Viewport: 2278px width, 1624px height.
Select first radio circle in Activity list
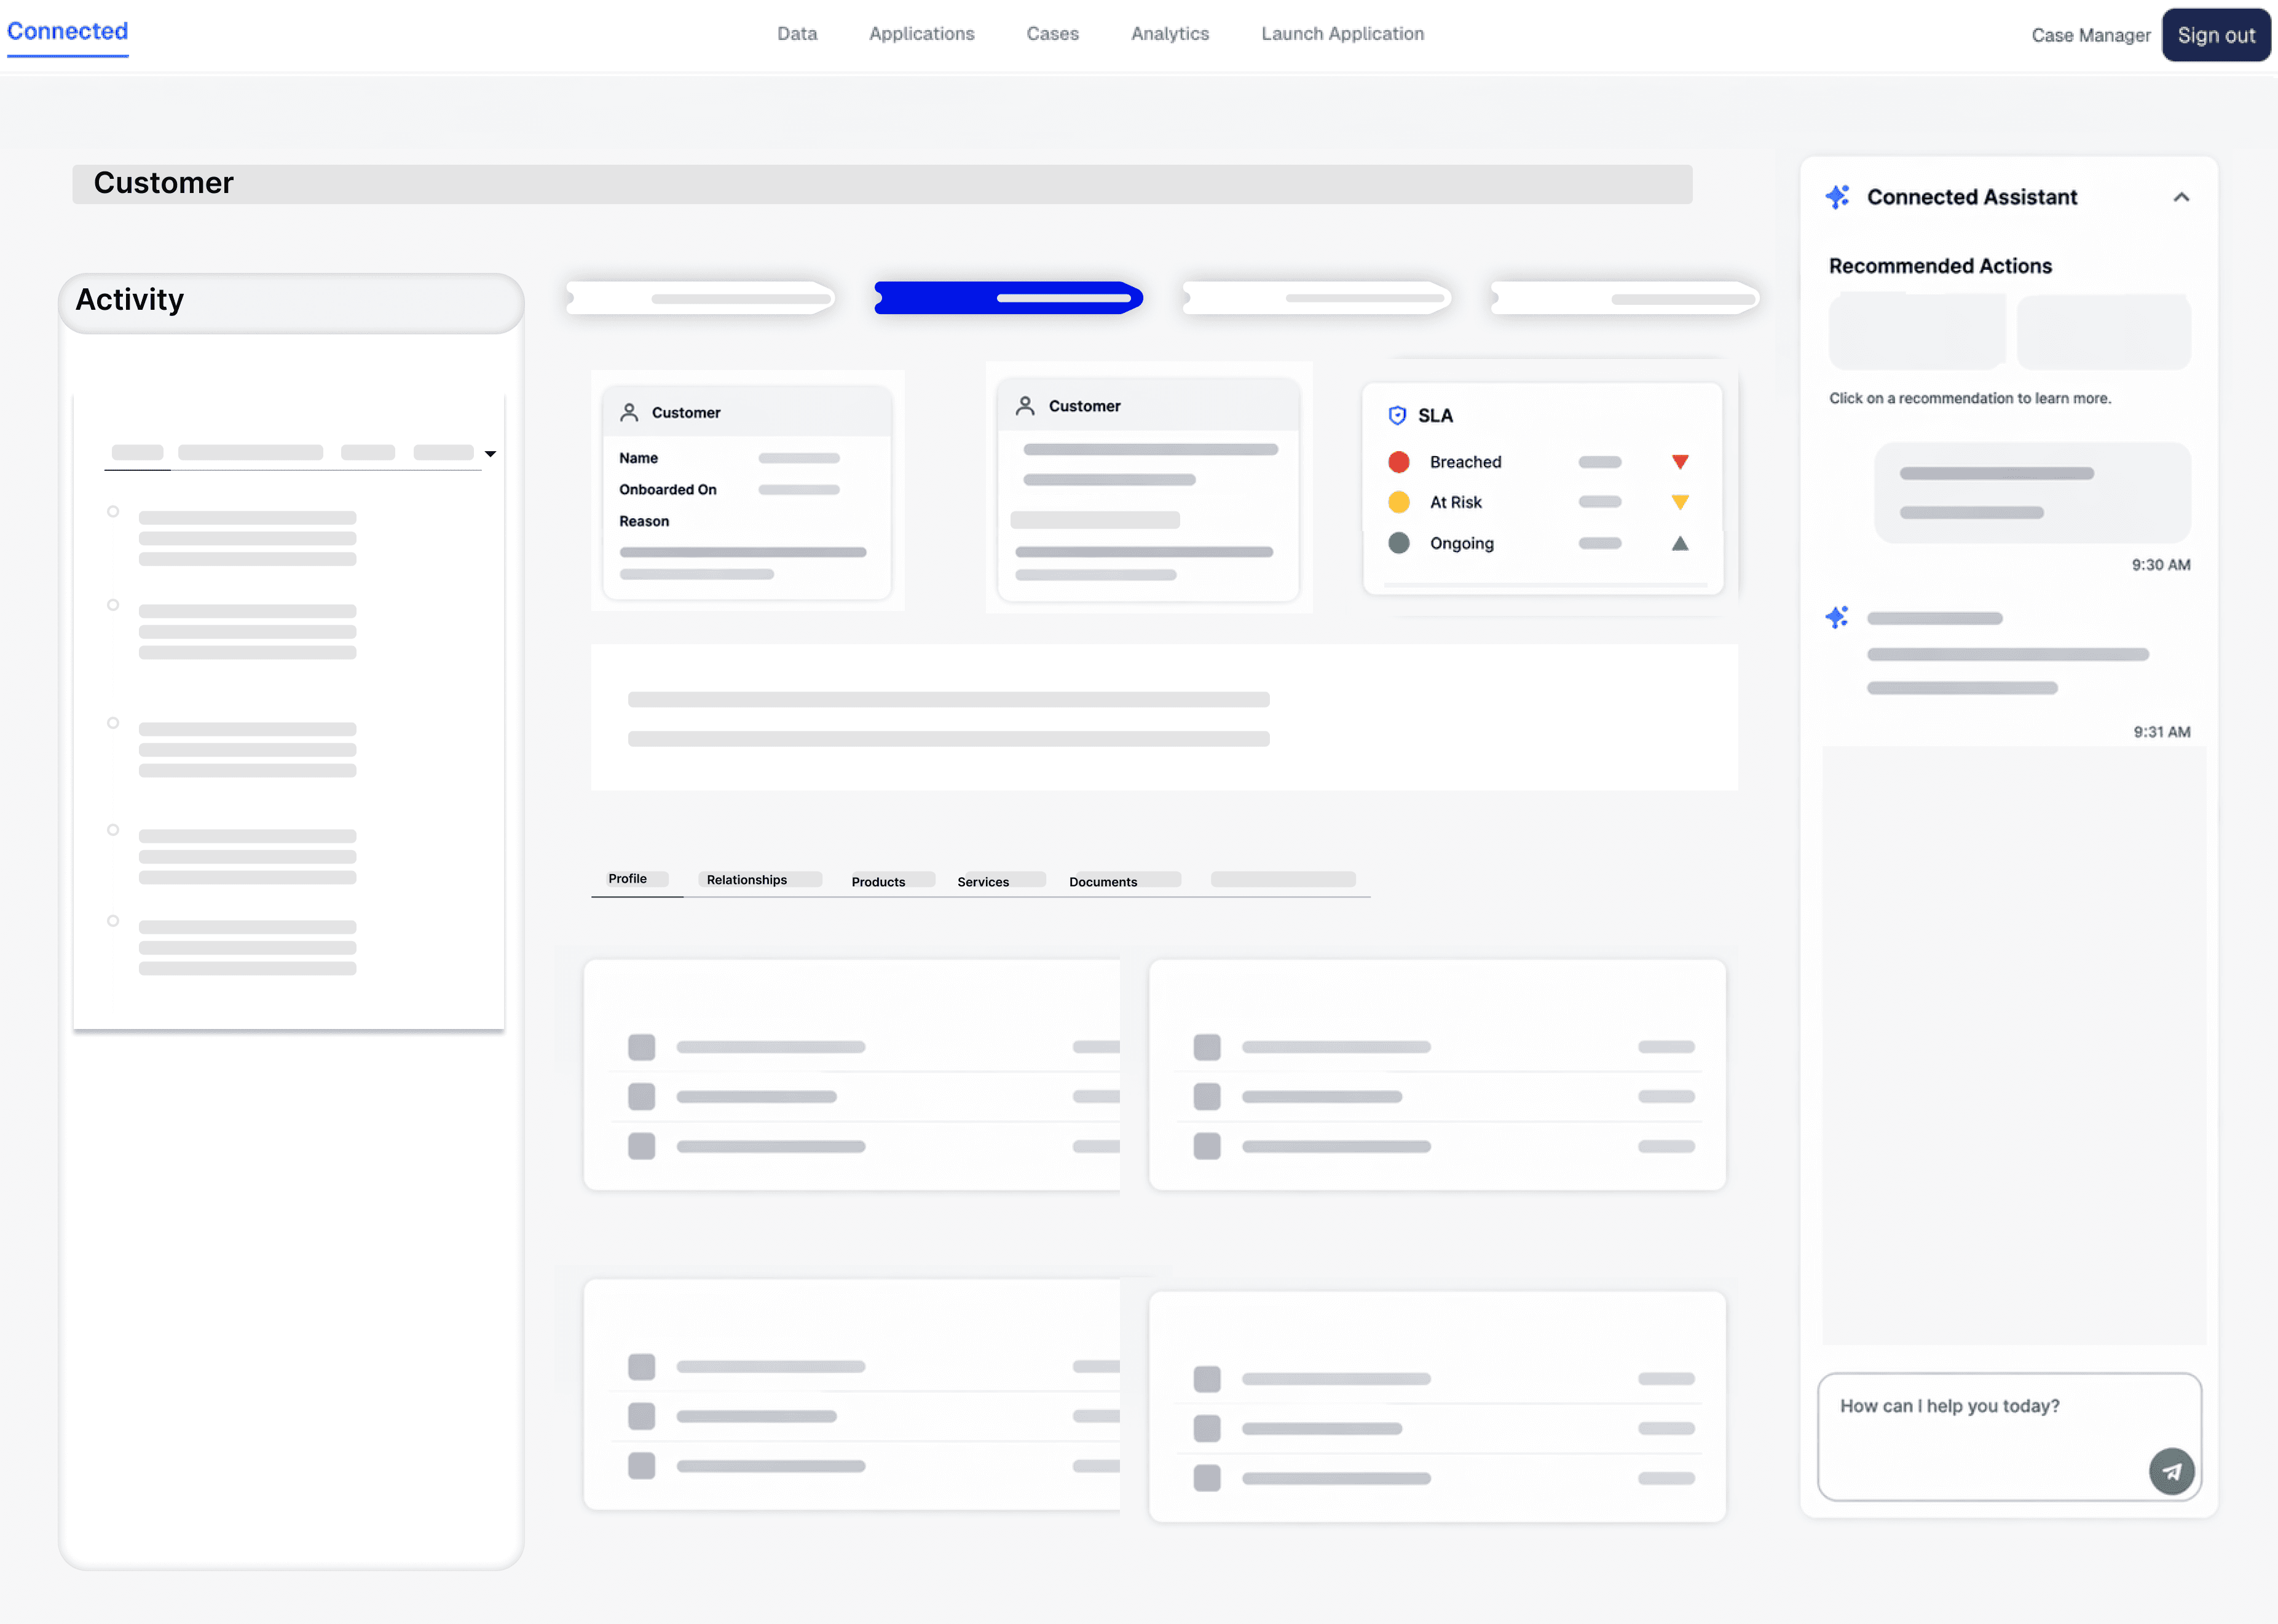(x=113, y=512)
